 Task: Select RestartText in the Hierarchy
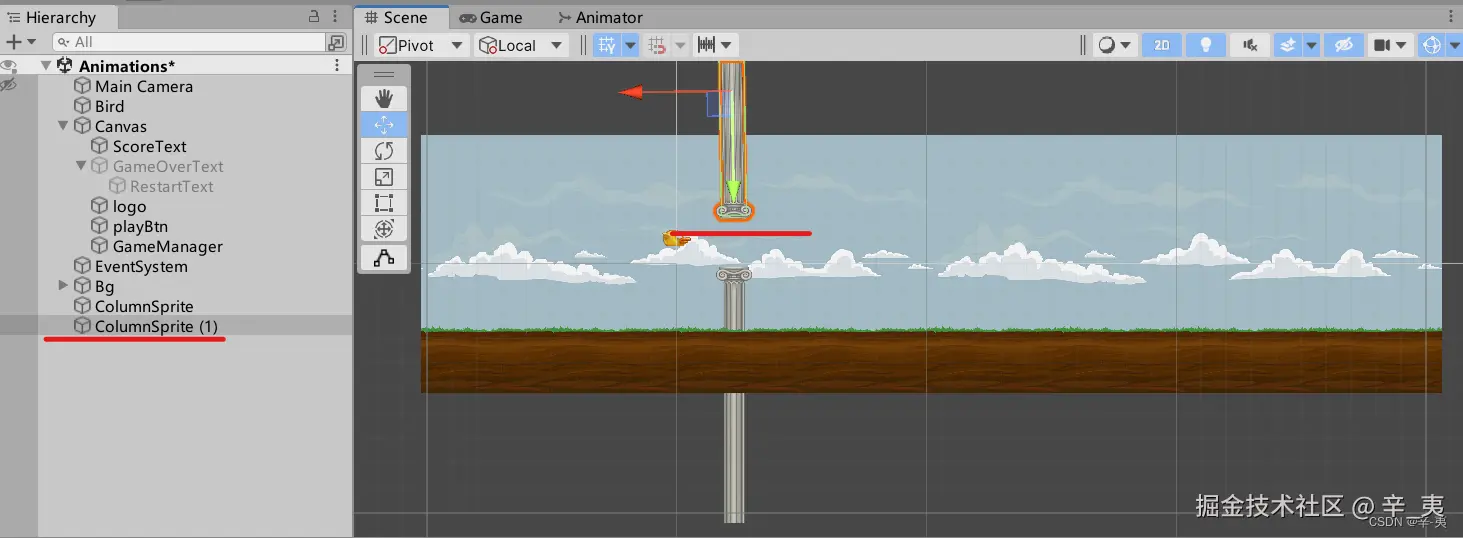point(172,186)
